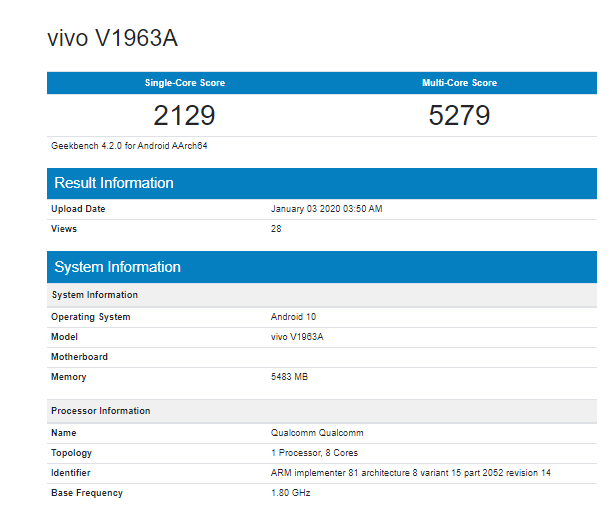613x505 pixels.
Task: Click the Views count value 28
Action: click(276, 229)
